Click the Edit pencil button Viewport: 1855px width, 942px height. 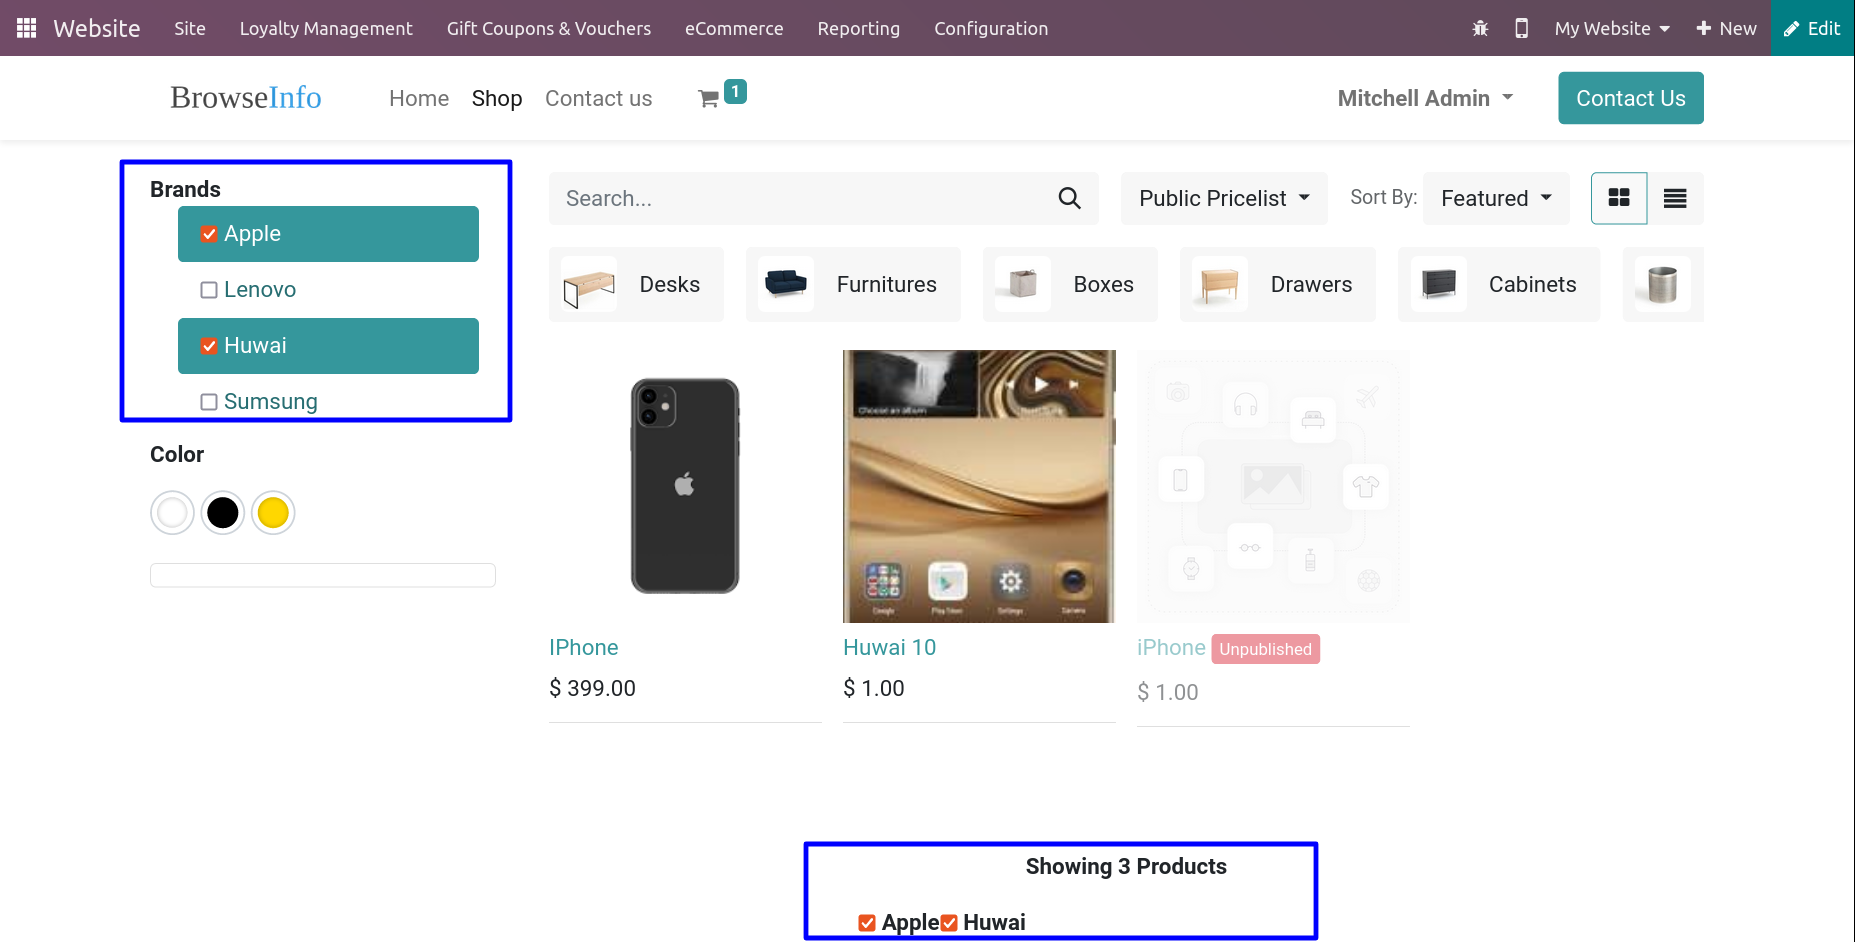click(x=1813, y=28)
